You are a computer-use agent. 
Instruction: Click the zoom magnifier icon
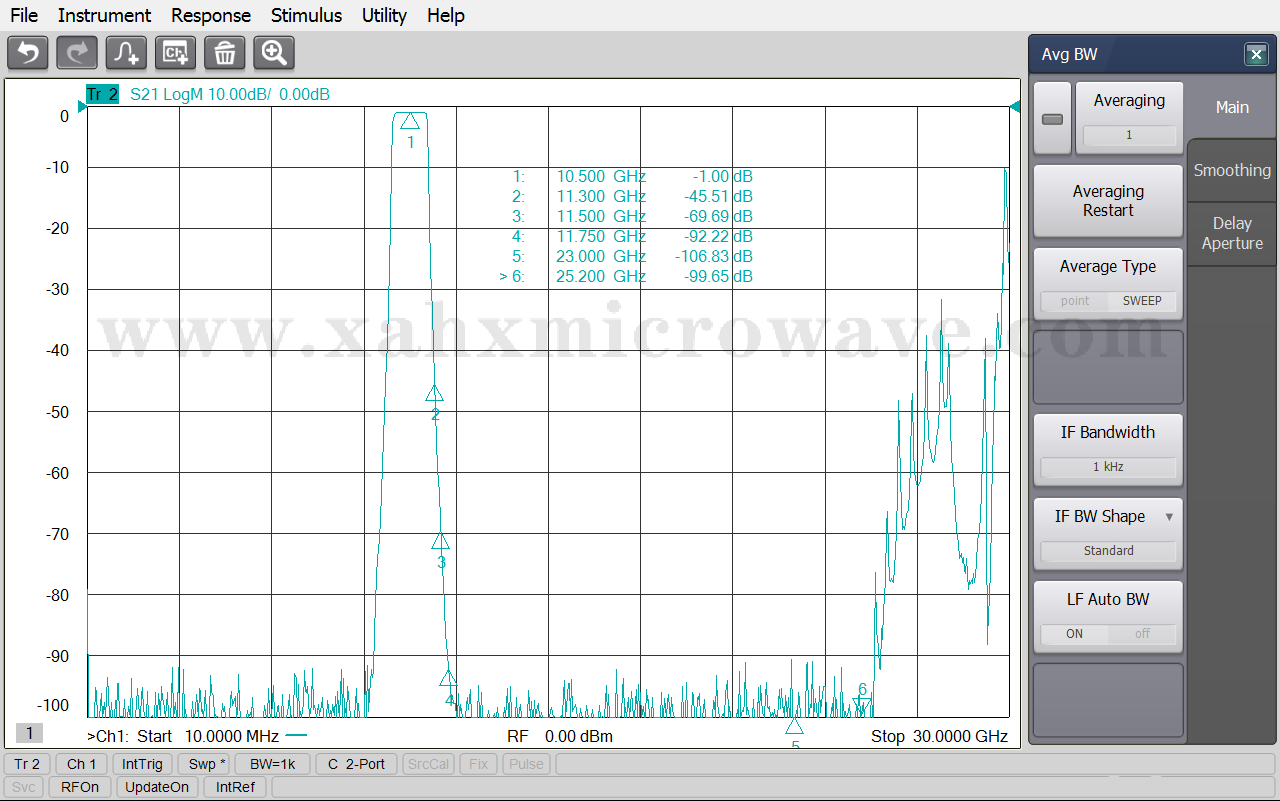pos(274,53)
